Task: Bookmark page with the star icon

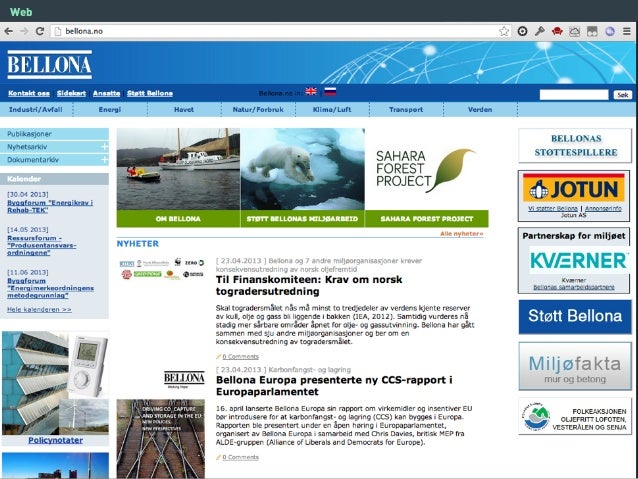Action: tap(504, 31)
